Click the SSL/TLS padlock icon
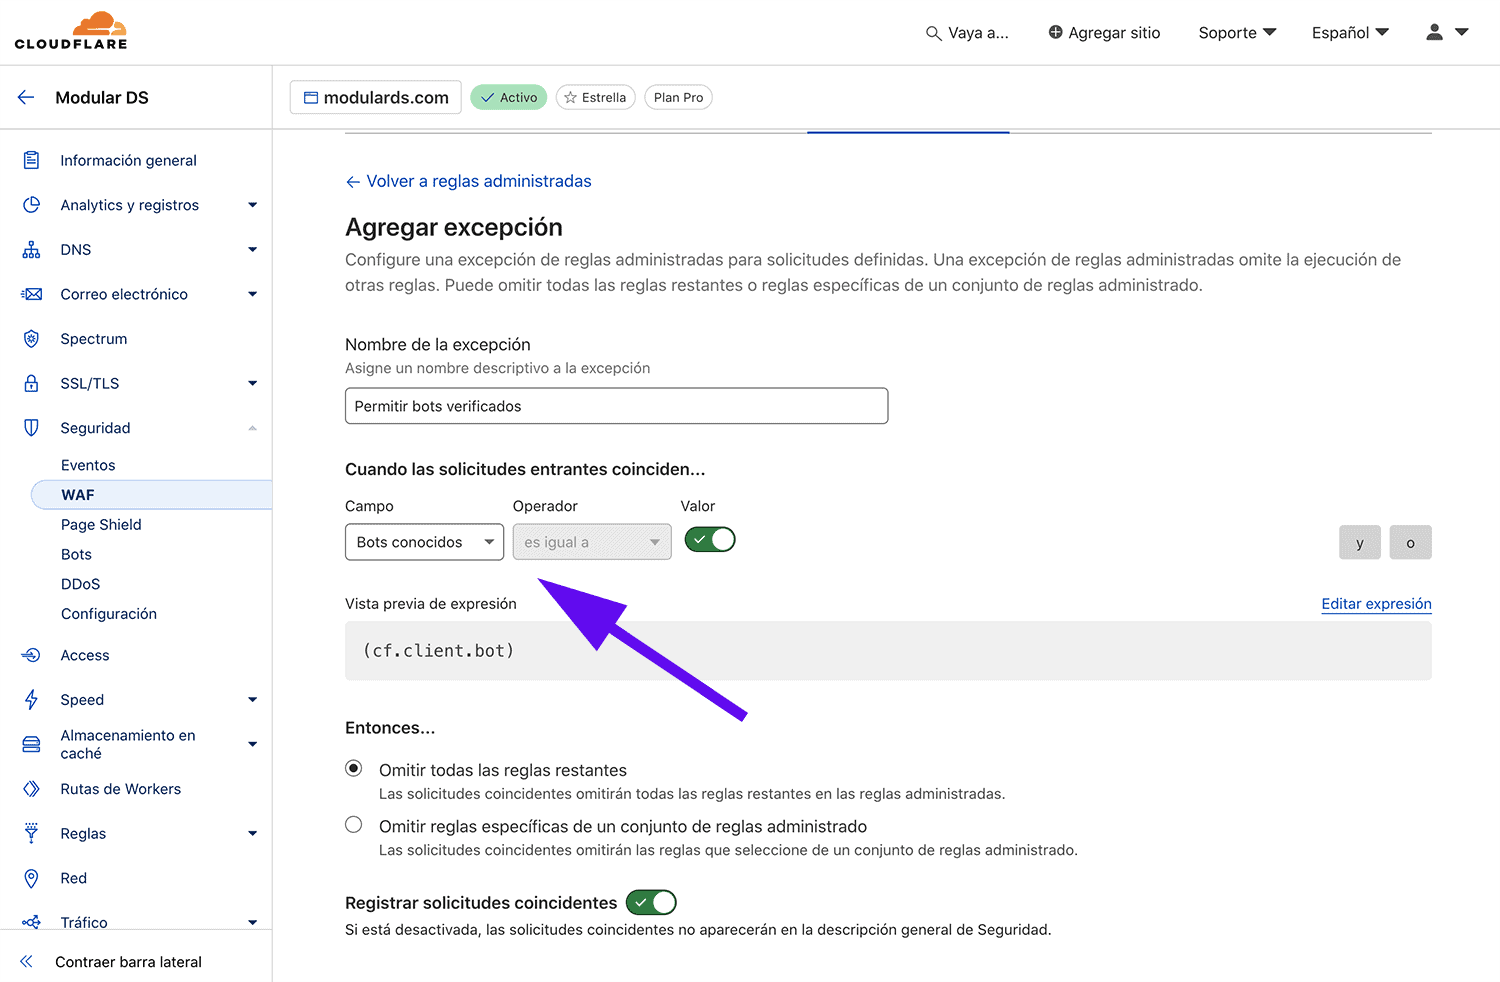The height and width of the screenshot is (982, 1500). [32, 383]
